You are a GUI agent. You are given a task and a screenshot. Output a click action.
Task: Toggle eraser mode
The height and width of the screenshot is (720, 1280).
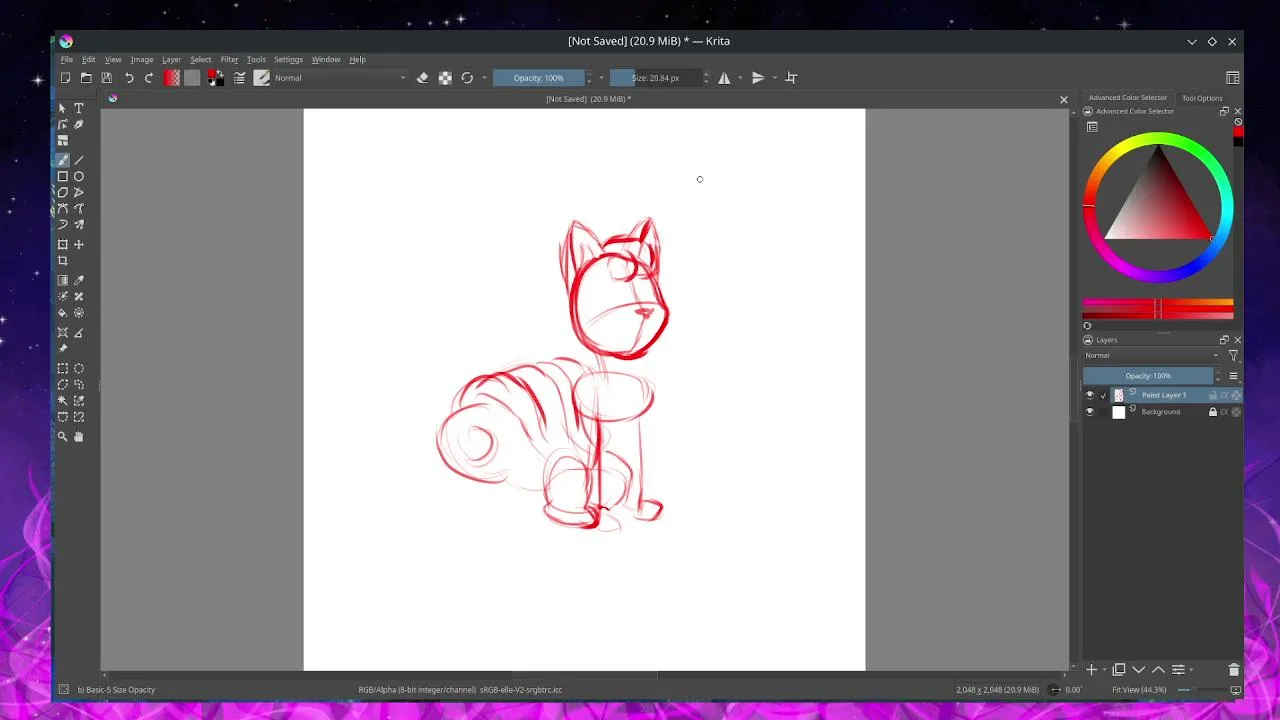[x=422, y=78]
